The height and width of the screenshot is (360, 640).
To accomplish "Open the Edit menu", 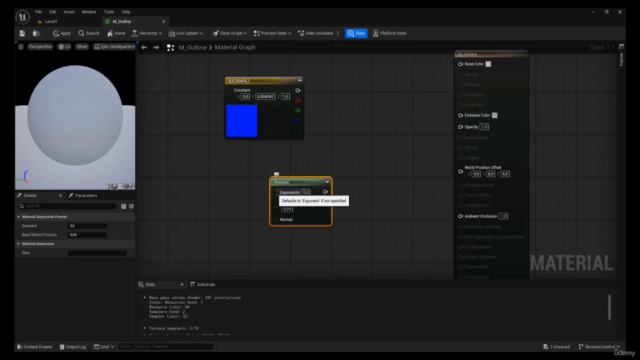I will [x=53, y=12].
